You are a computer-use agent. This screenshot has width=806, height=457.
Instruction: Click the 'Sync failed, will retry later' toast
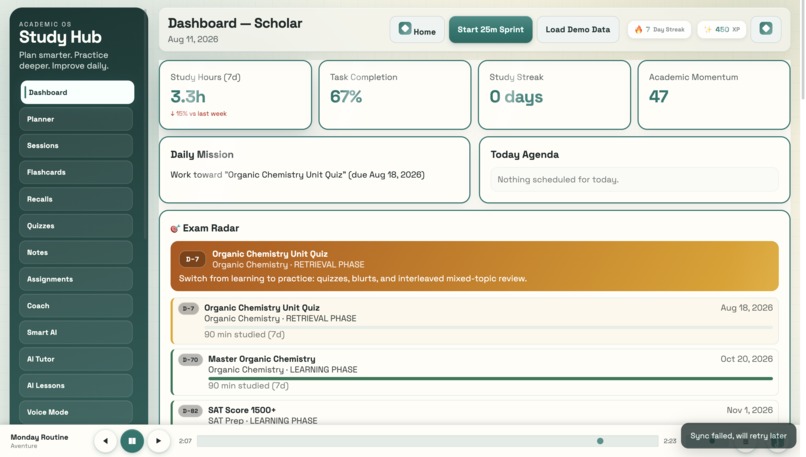point(738,436)
